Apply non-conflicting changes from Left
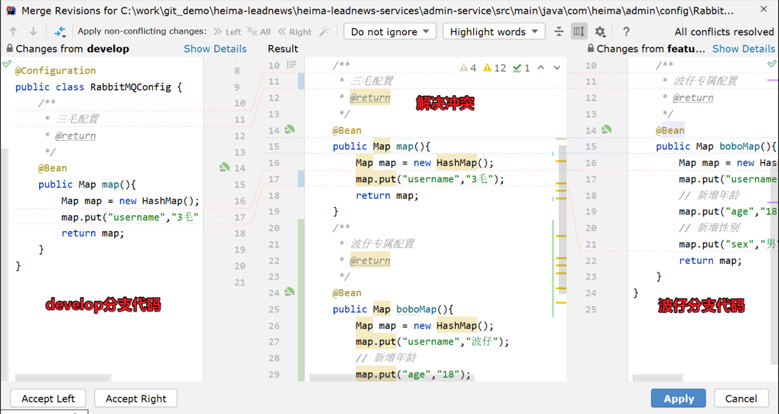Image resolution: width=779 pixels, height=414 pixels. tap(228, 32)
